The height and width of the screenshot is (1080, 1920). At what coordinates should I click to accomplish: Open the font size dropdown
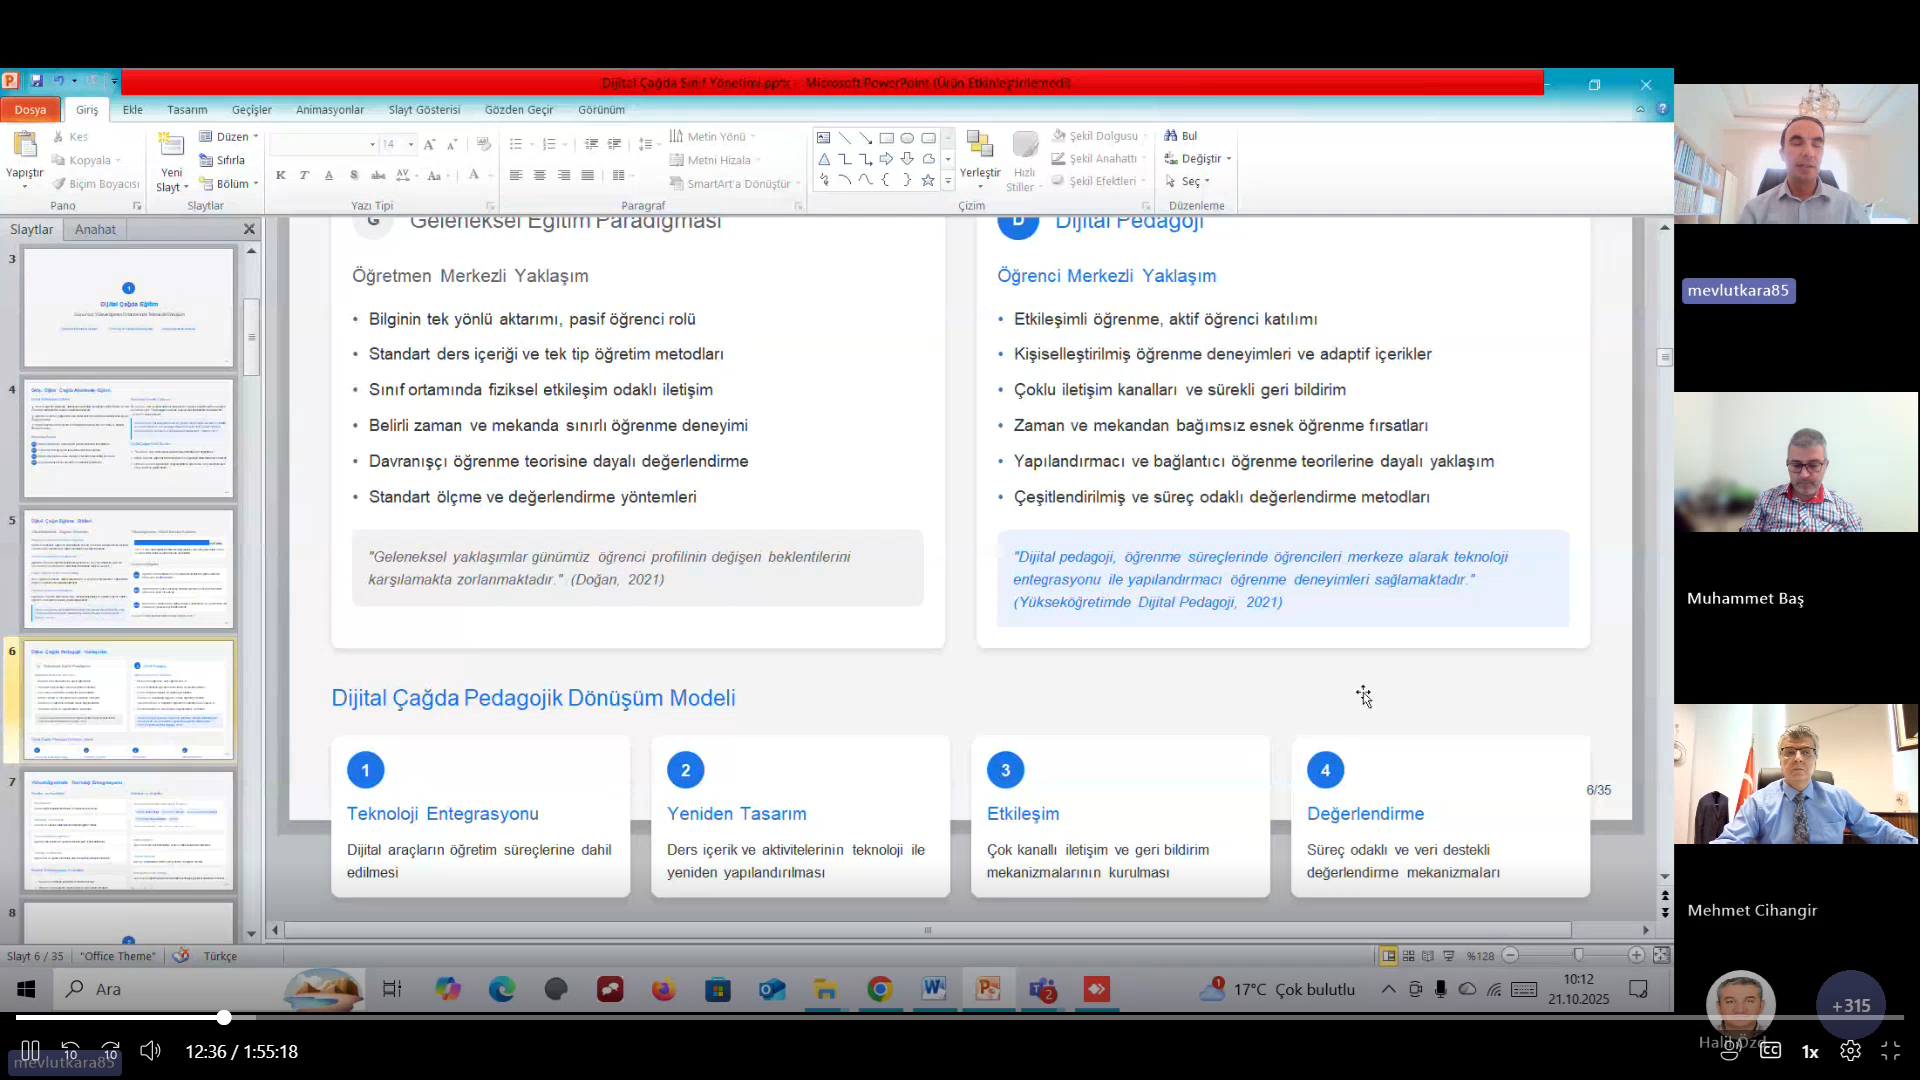tap(411, 144)
